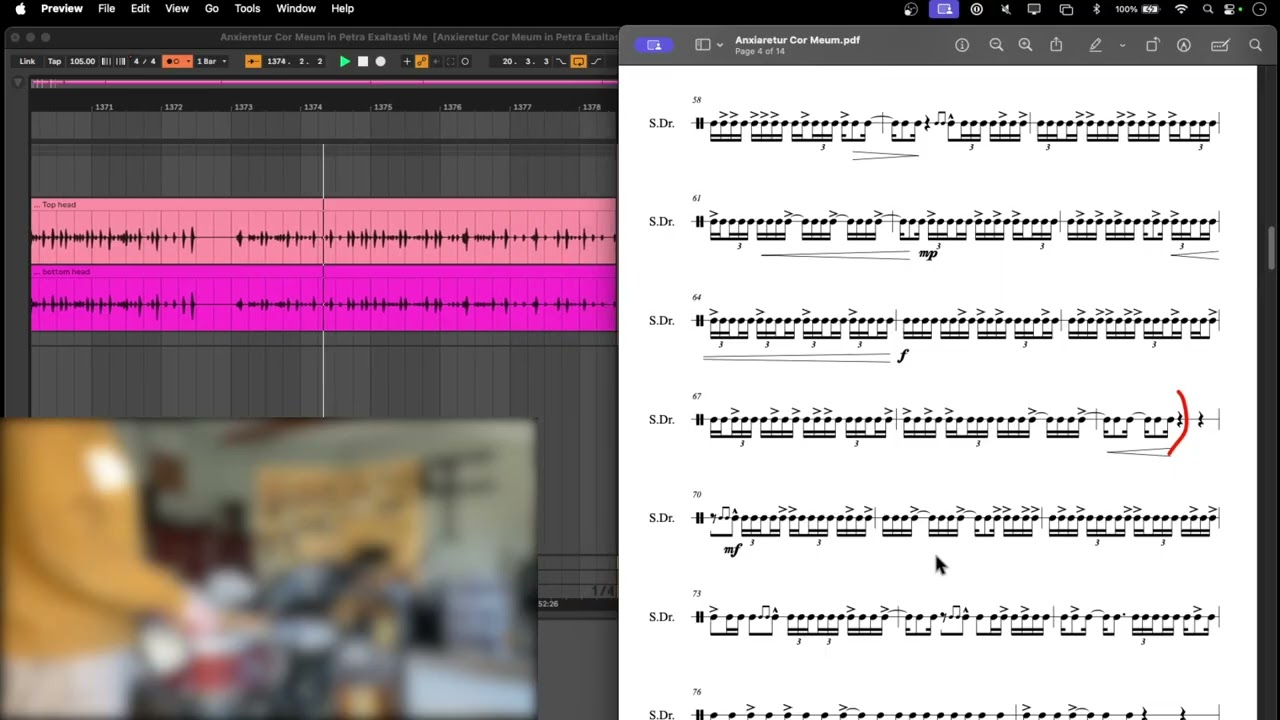The height and width of the screenshot is (720, 1280).
Task: Click the Anxiaretur Cor Meum.pdf window title
Action: [797, 40]
